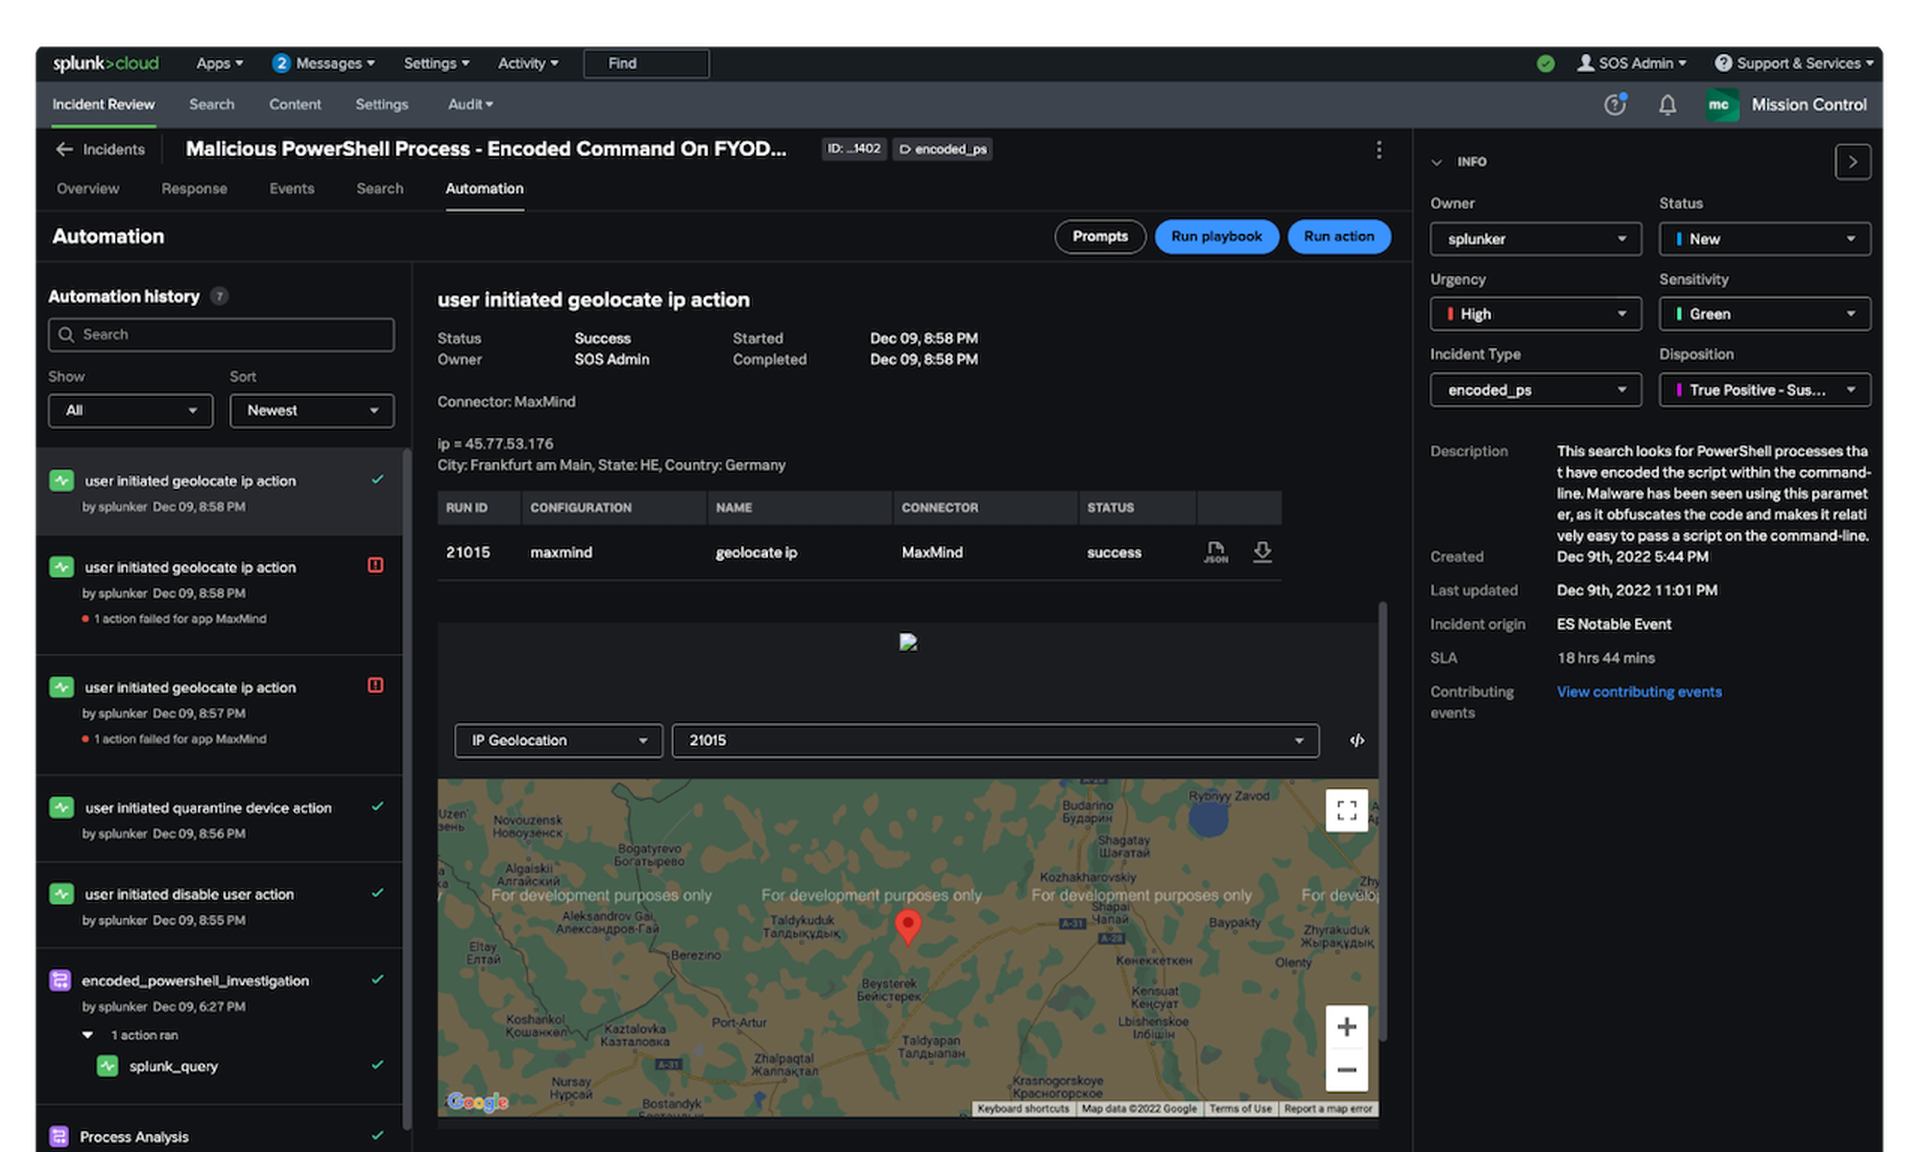
Task: Go back using the Incidents arrow
Action: (x=64, y=149)
